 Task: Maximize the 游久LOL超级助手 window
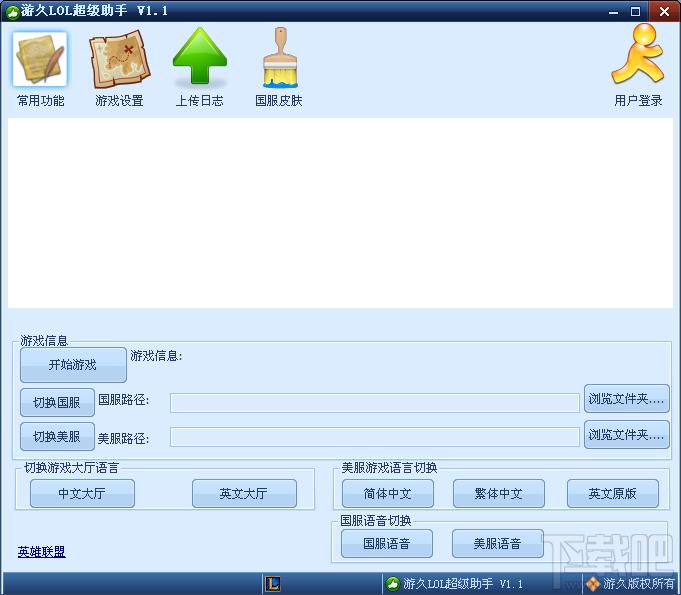pos(635,12)
